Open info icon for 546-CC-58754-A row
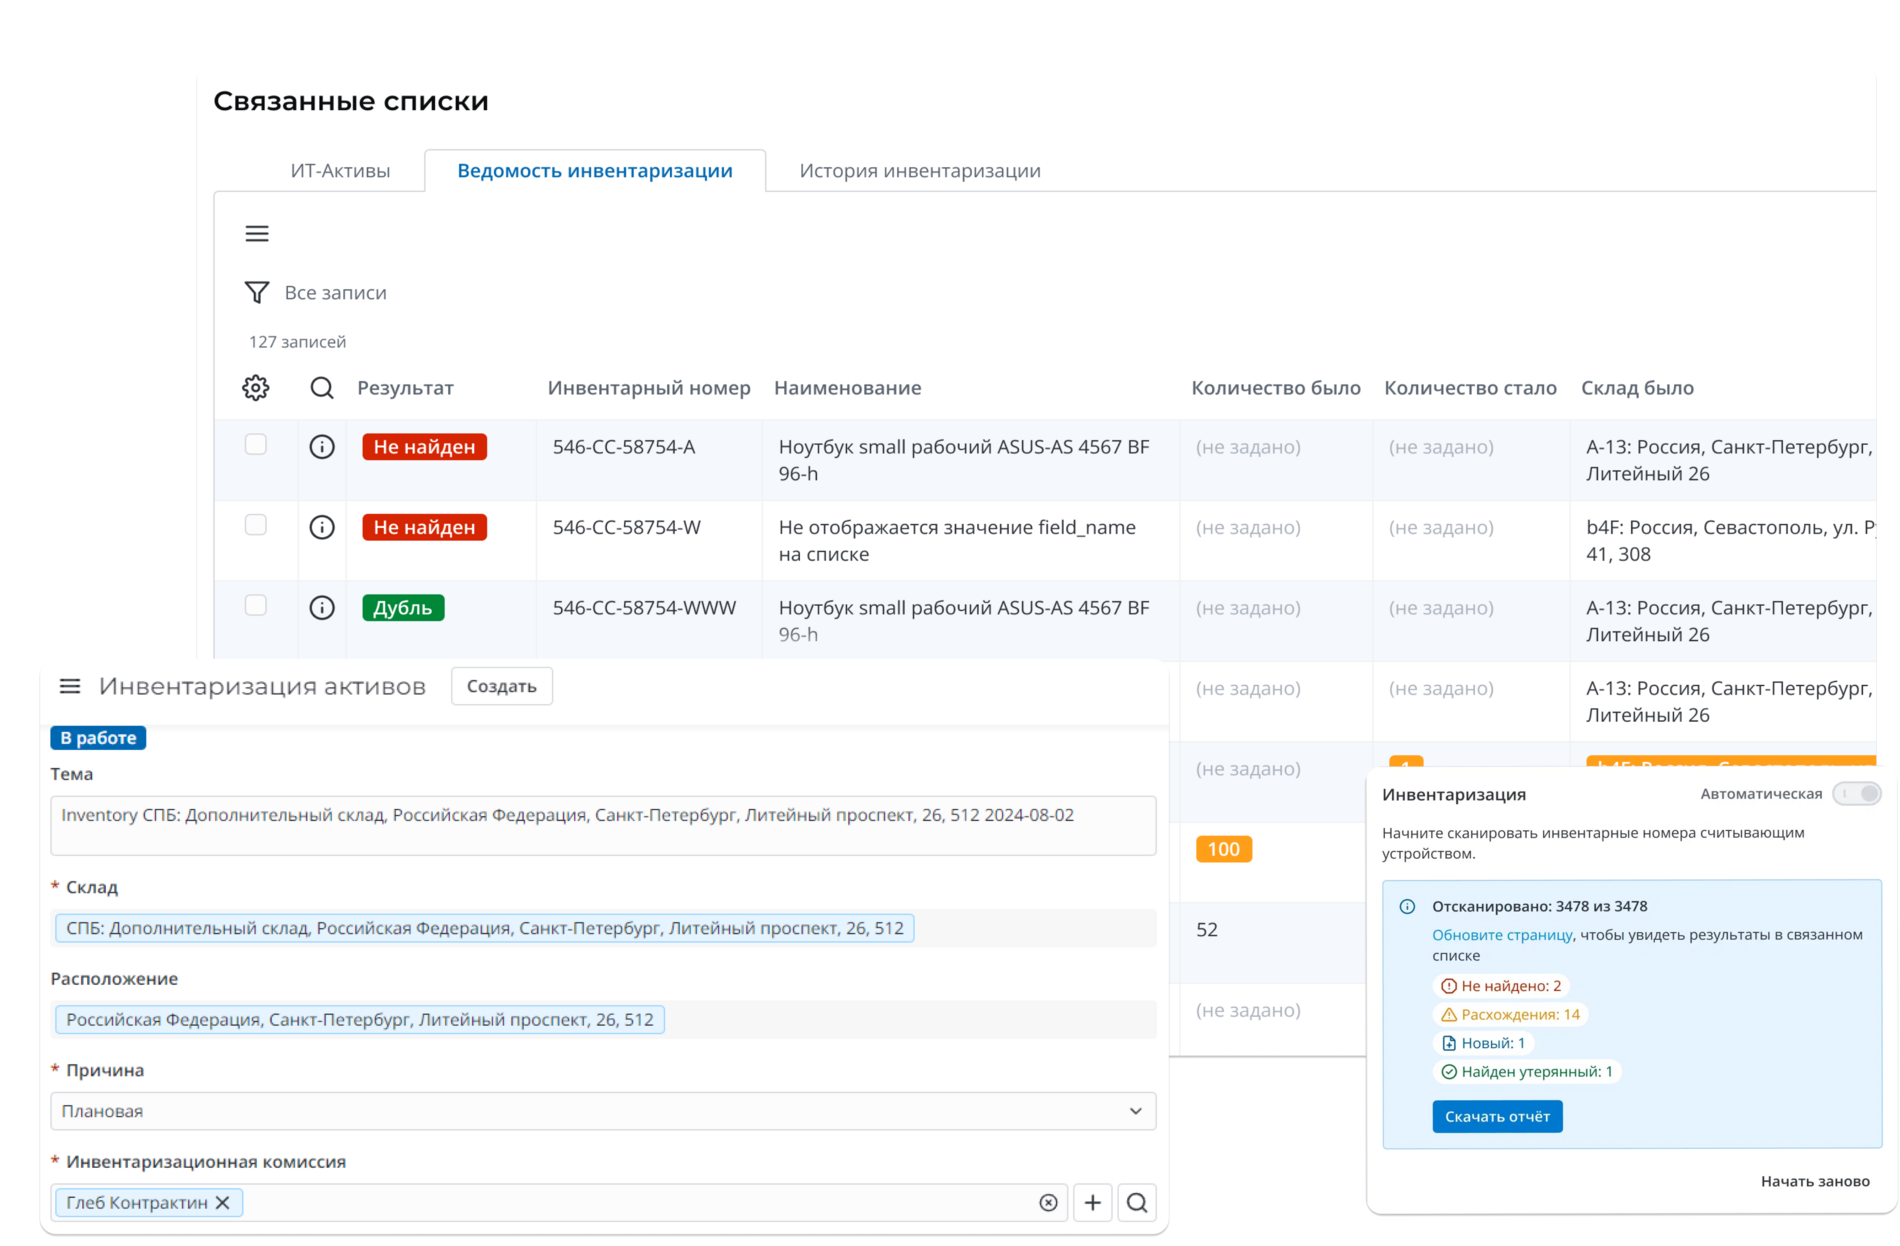This screenshot has height=1246, width=1900. (x=322, y=447)
